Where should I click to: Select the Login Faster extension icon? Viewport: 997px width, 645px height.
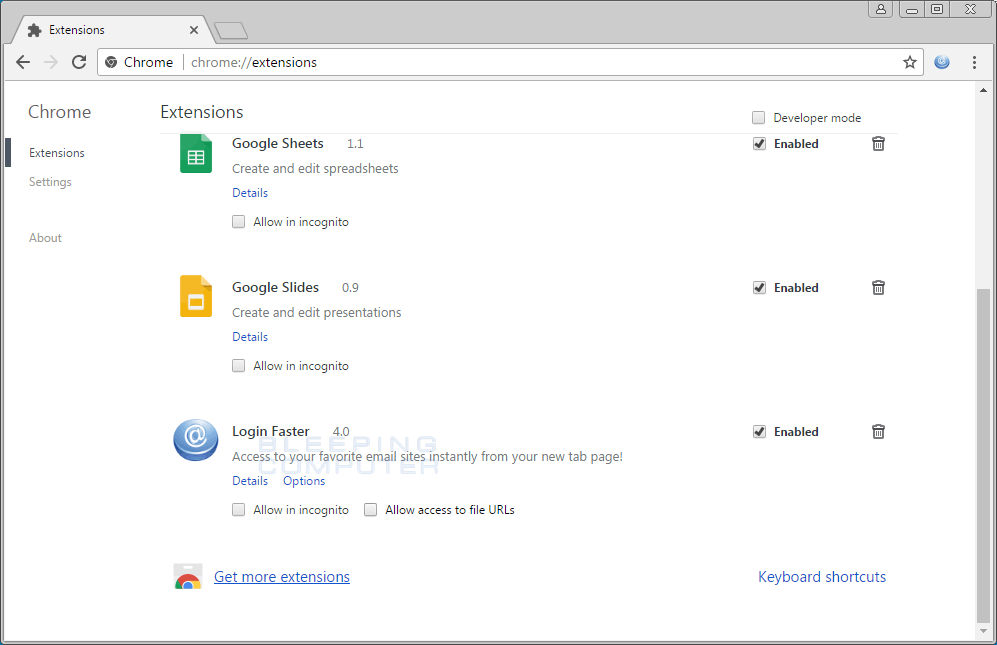[x=195, y=441]
